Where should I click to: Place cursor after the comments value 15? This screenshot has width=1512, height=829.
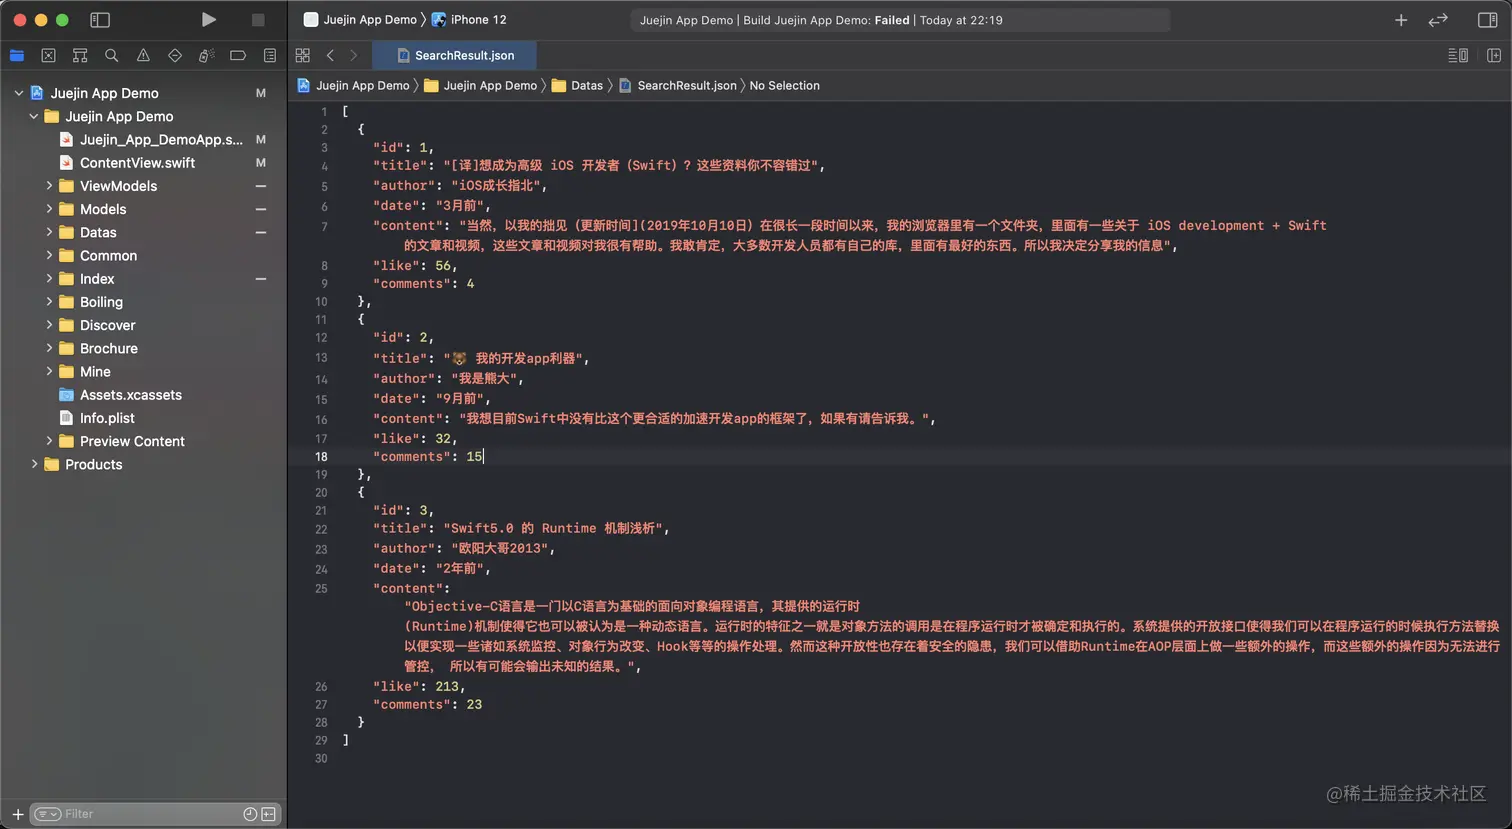[484, 456]
